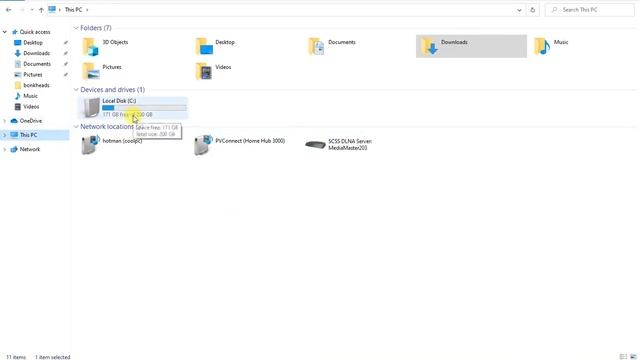Click the forward navigation arrow
This screenshot has width=640, height=360.
[22, 10]
